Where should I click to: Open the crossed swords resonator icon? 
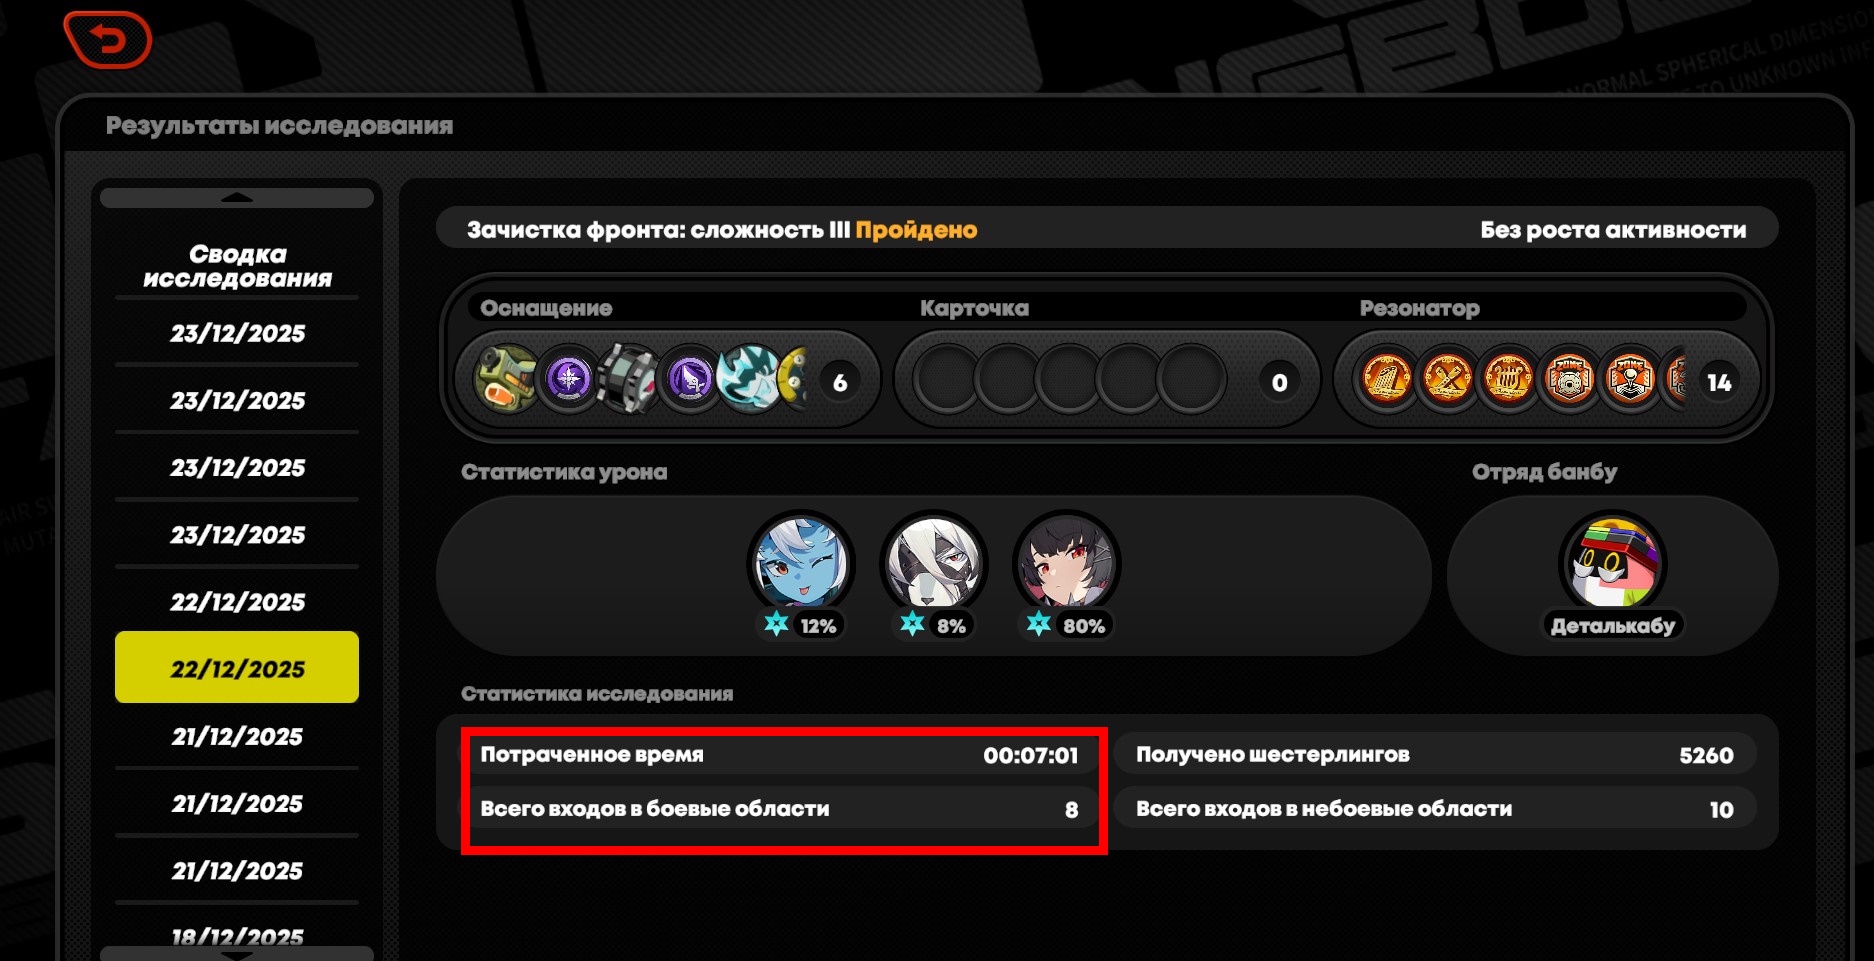[1447, 380]
